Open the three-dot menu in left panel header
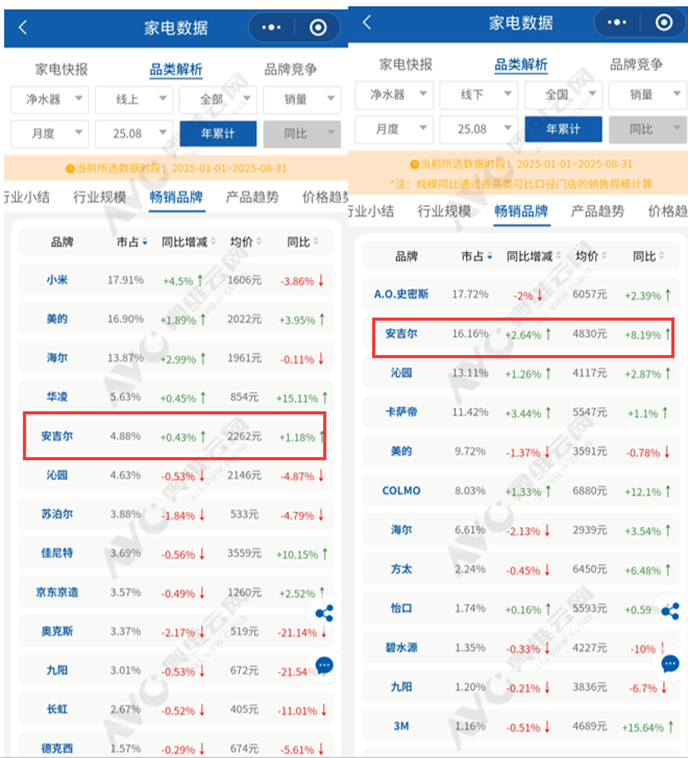The height and width of the screenshot is (758, 688). 271,28
